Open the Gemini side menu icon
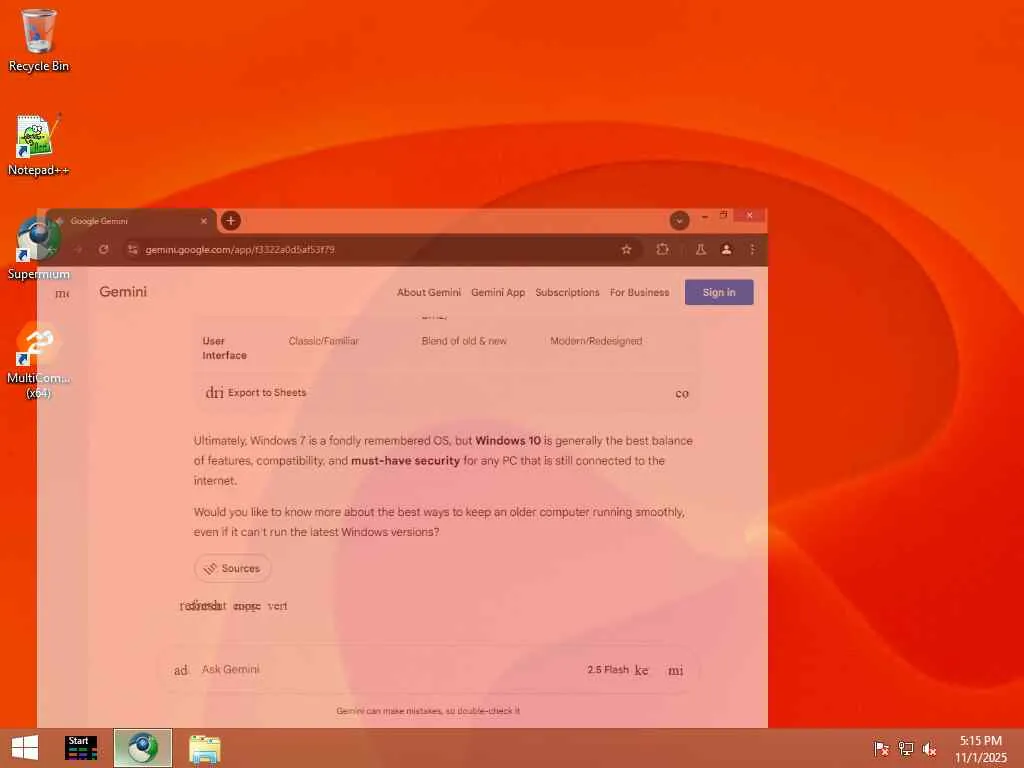Image resolution: width=1024 pixels, height=768 pixels. [x=62, y=293]
